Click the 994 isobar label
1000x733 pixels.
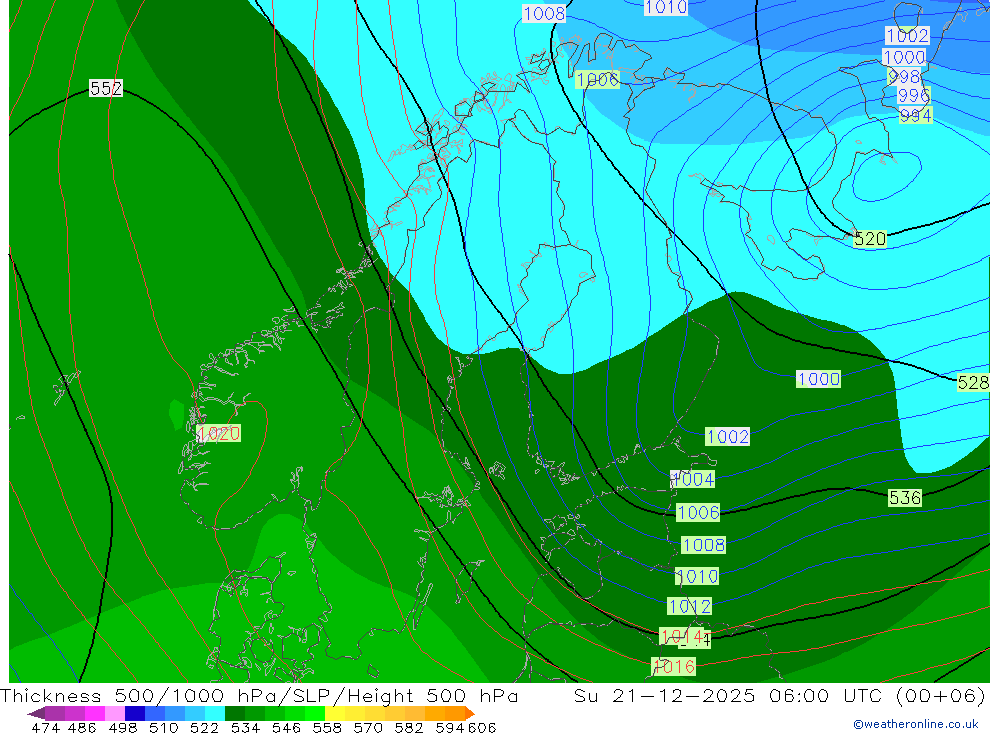pos(916,115)
